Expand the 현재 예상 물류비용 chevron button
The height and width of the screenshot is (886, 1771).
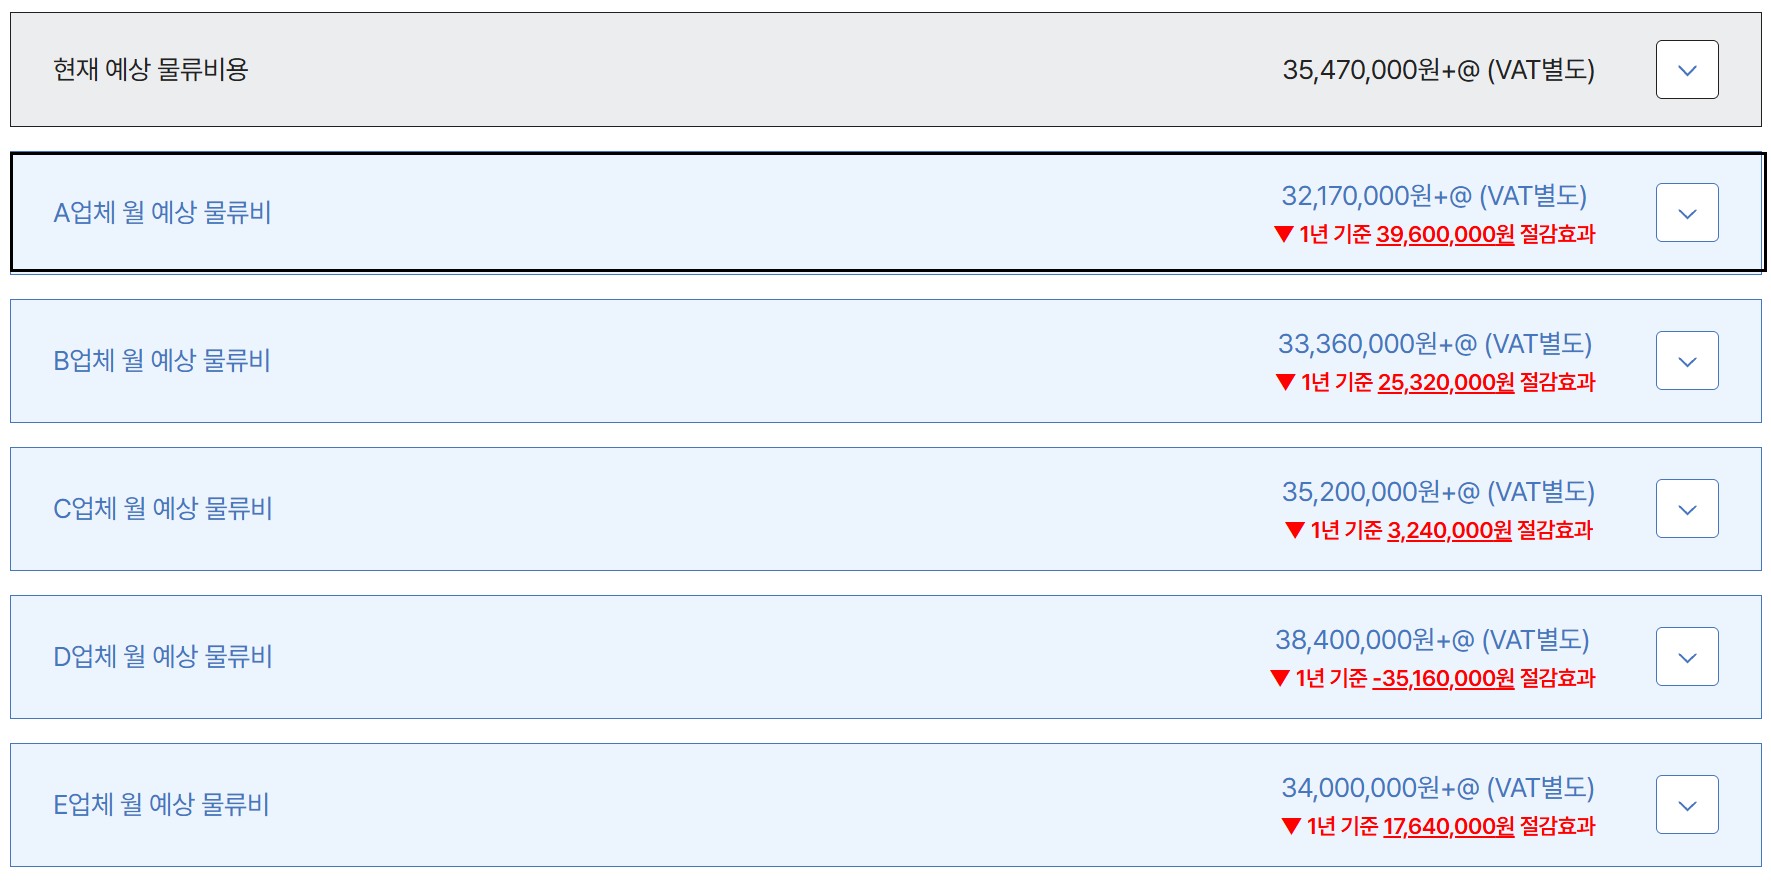1686,70
